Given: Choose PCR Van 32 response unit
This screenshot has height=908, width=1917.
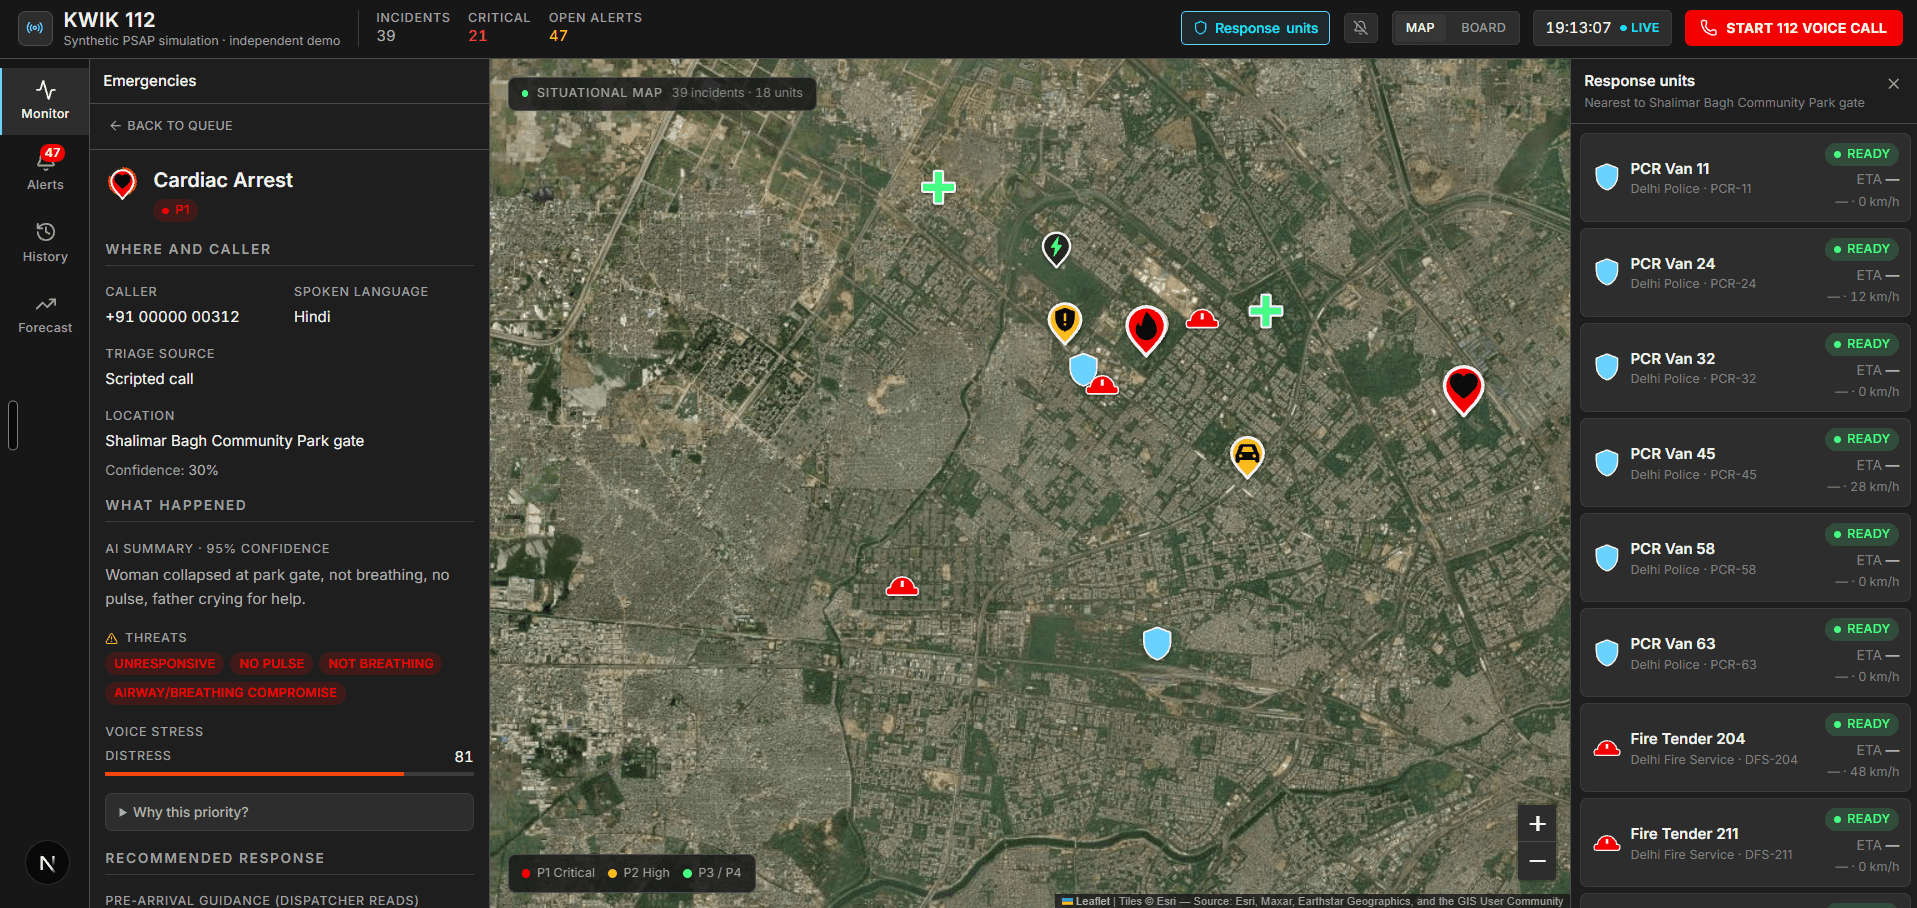Looking at the screenshot, I should [x=1745, y=368].
